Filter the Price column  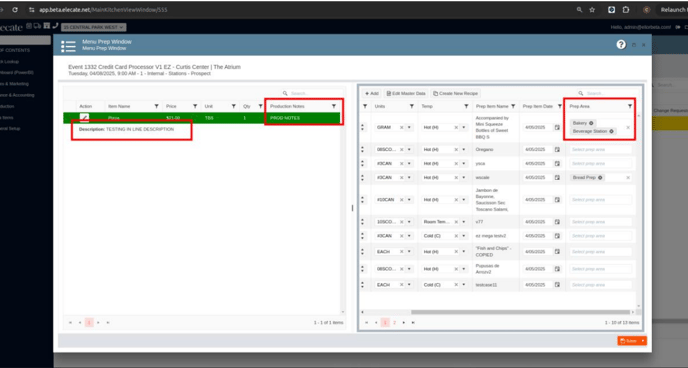click(195, 107)
